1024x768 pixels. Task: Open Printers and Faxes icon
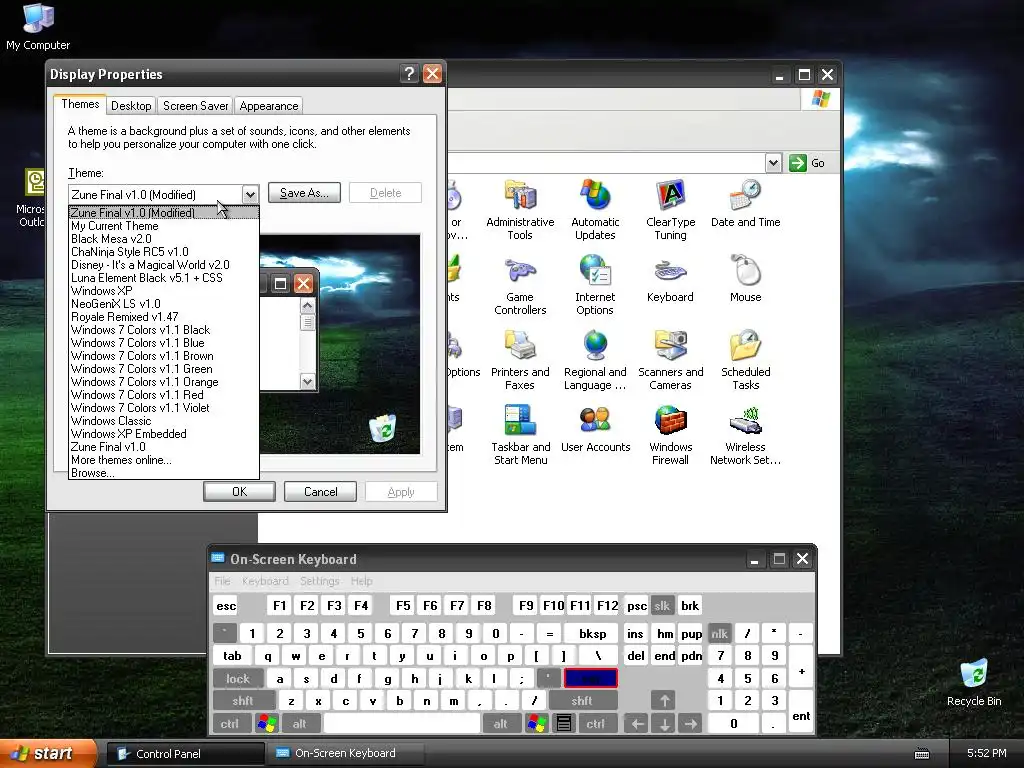(520, 360)
